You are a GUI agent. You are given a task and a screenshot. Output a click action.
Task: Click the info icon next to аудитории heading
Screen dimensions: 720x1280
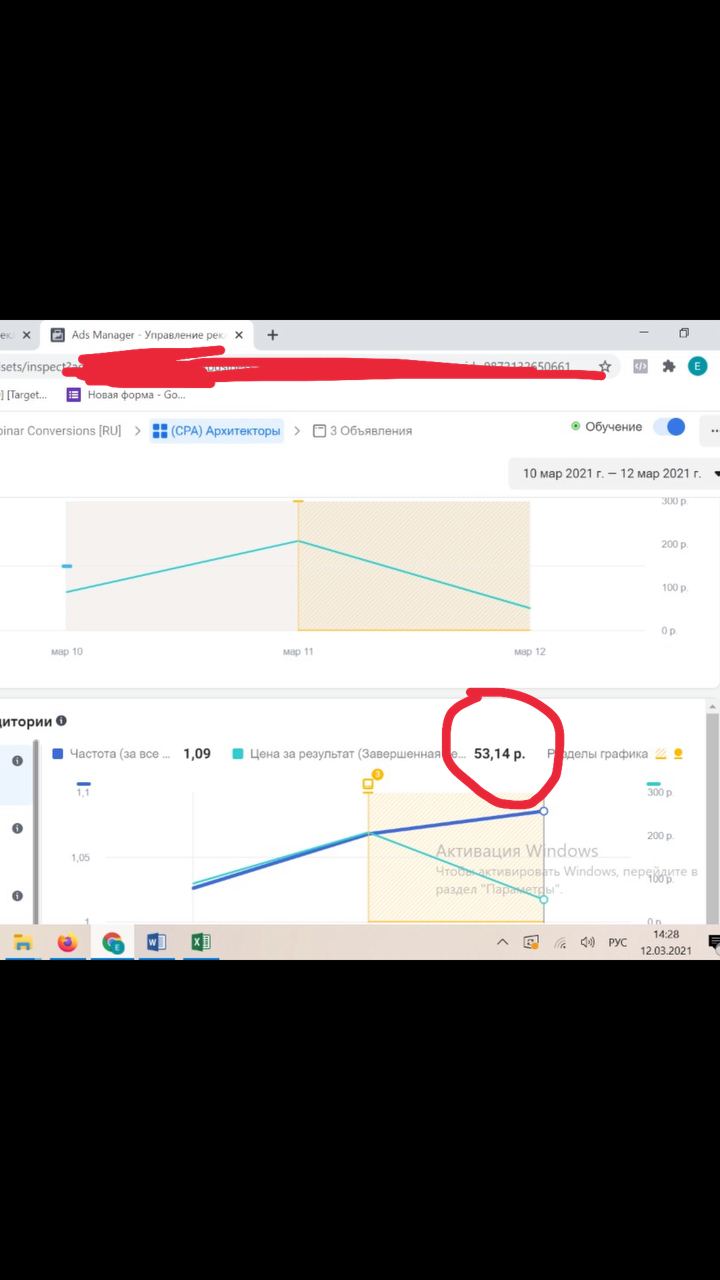tap(62, 721)
